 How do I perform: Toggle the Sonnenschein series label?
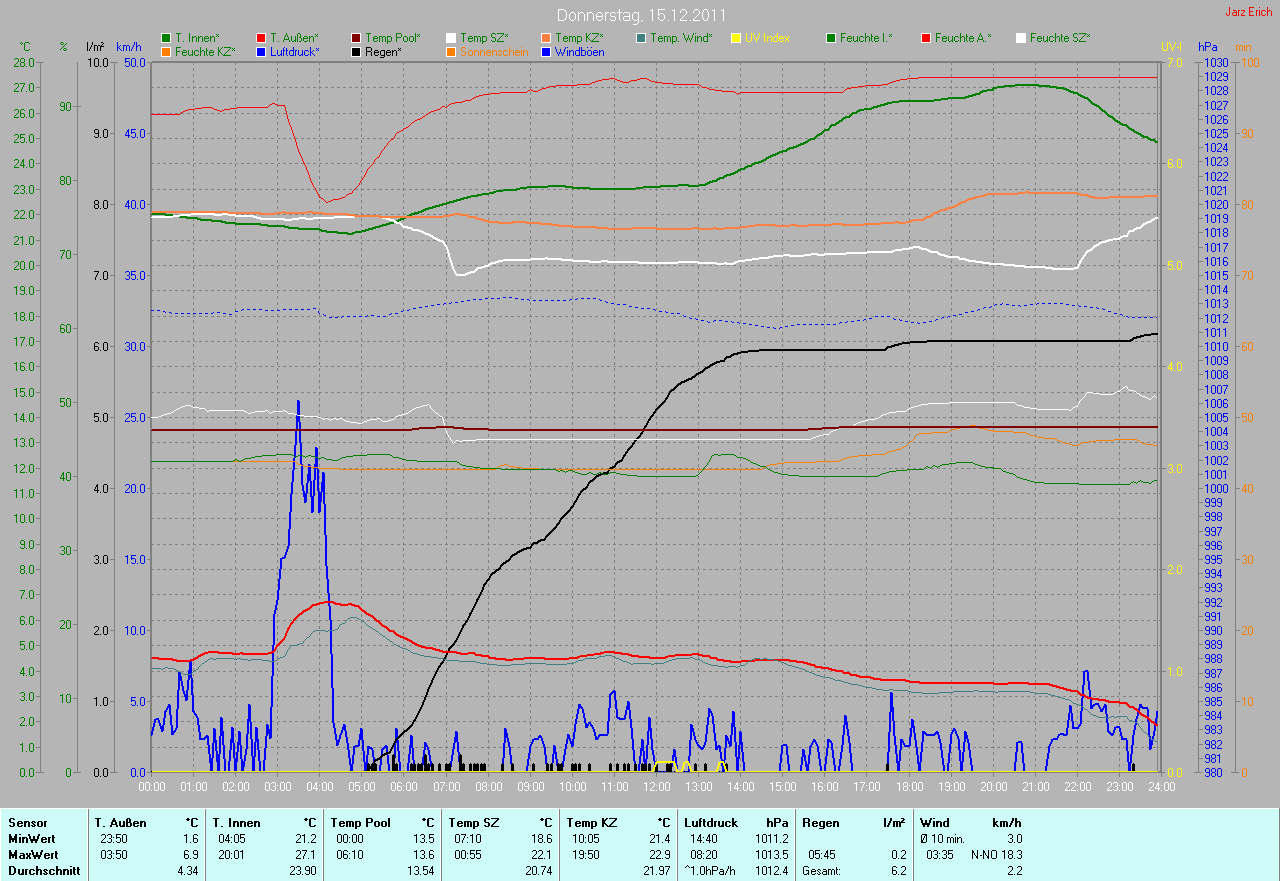494,51
